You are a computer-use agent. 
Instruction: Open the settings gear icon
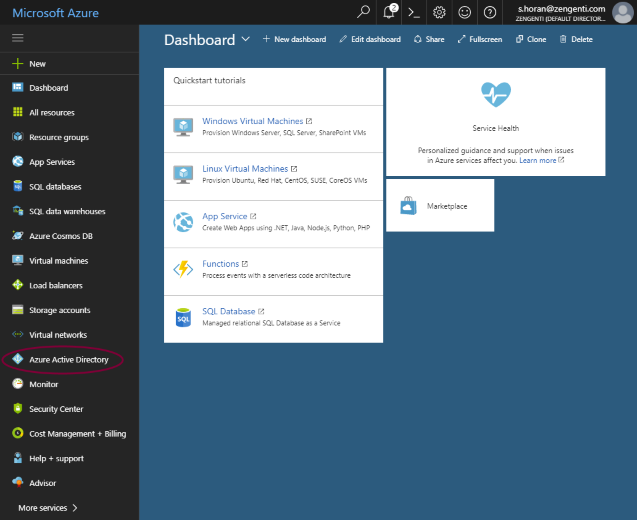pos(439,13)
